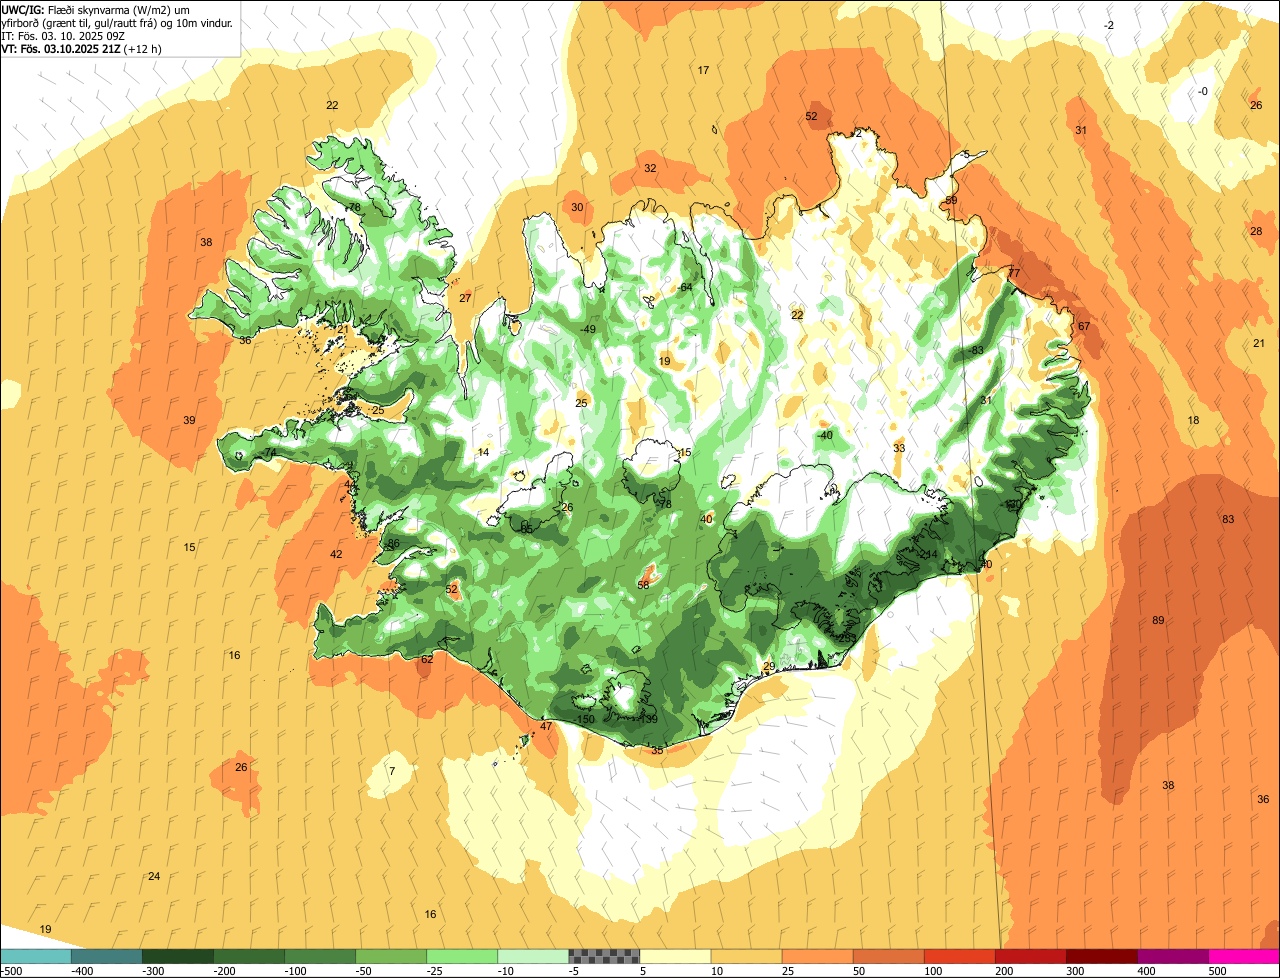This screenshot has width=1280, height=978.
Task: Select the map value 30 near the coast
Action: tap(577, 207)
